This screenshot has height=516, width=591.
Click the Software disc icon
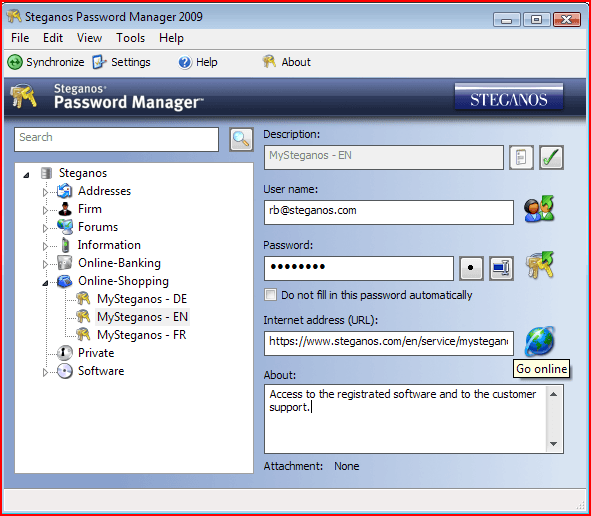(65, 371)
